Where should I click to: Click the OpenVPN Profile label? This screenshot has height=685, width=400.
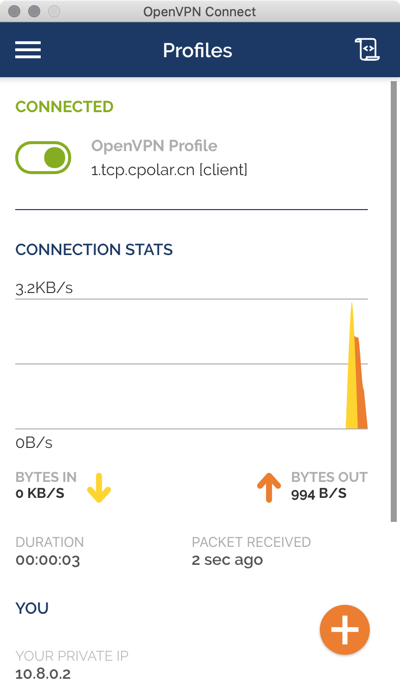[x=154, y=145]
